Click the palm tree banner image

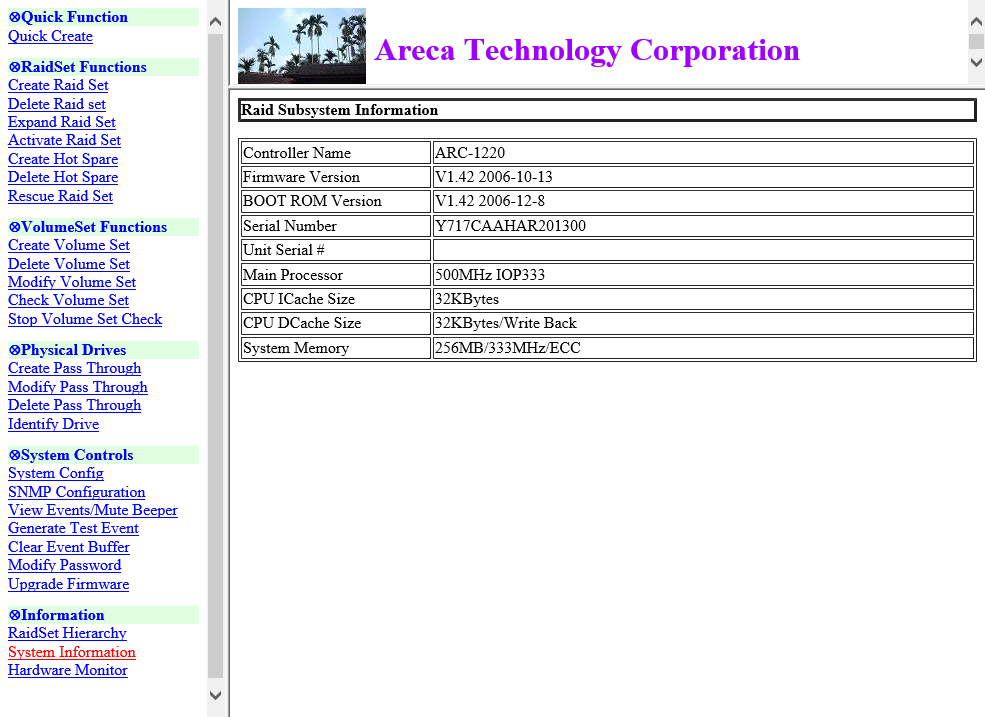(302, 46)
